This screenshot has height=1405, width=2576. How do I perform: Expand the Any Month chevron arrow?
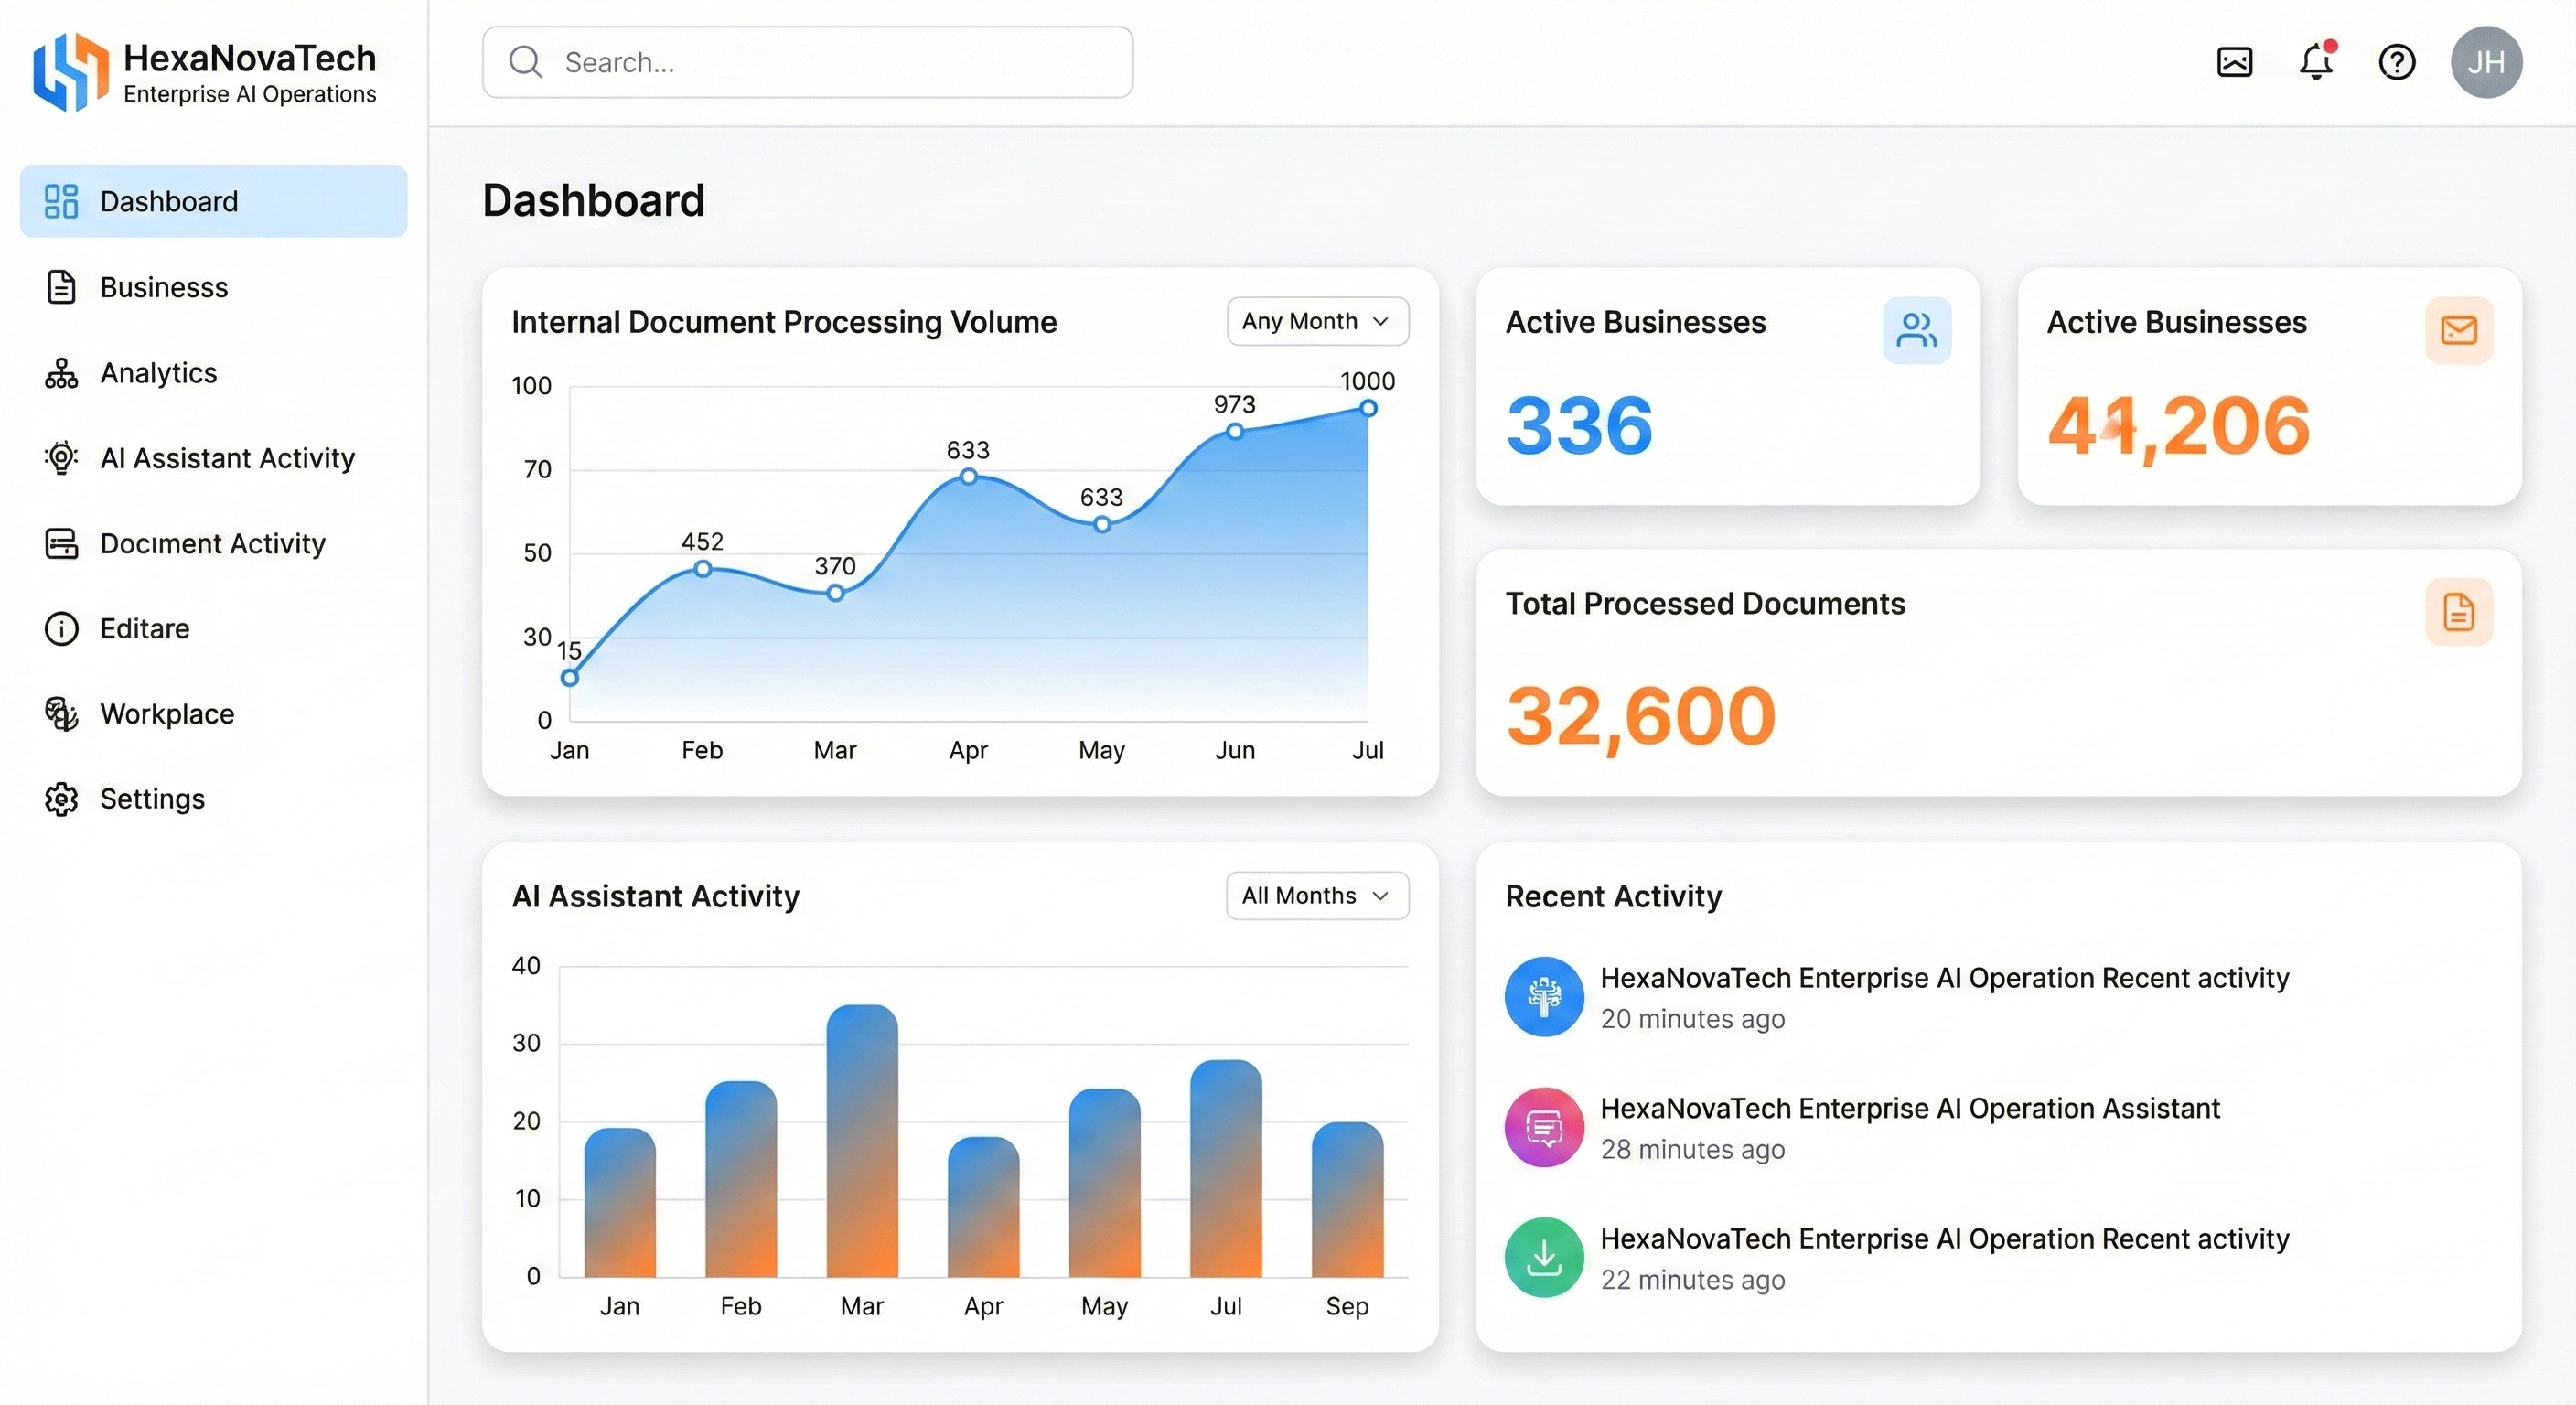tap(1383, 322)
